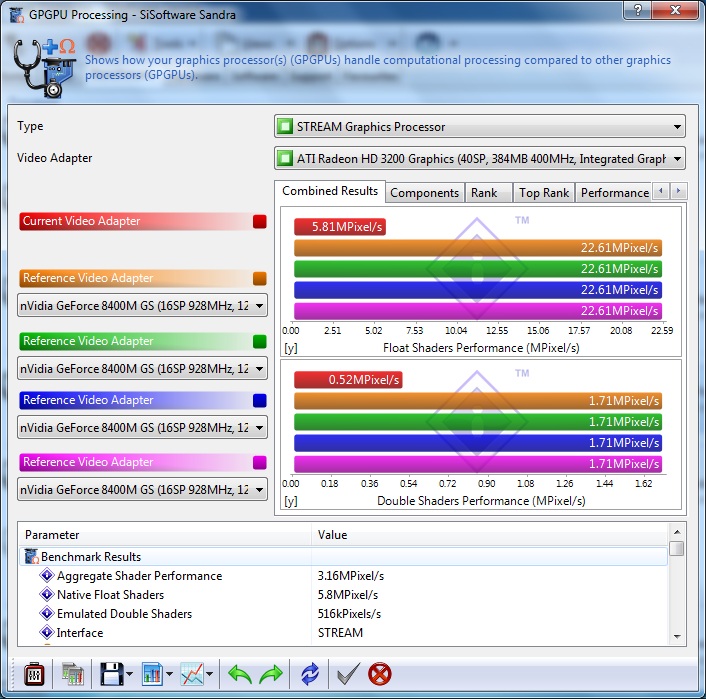The height and width of the screenshot is (699, 706).
Task: Select the Native Float Shaders row
Action: [344, 595]
